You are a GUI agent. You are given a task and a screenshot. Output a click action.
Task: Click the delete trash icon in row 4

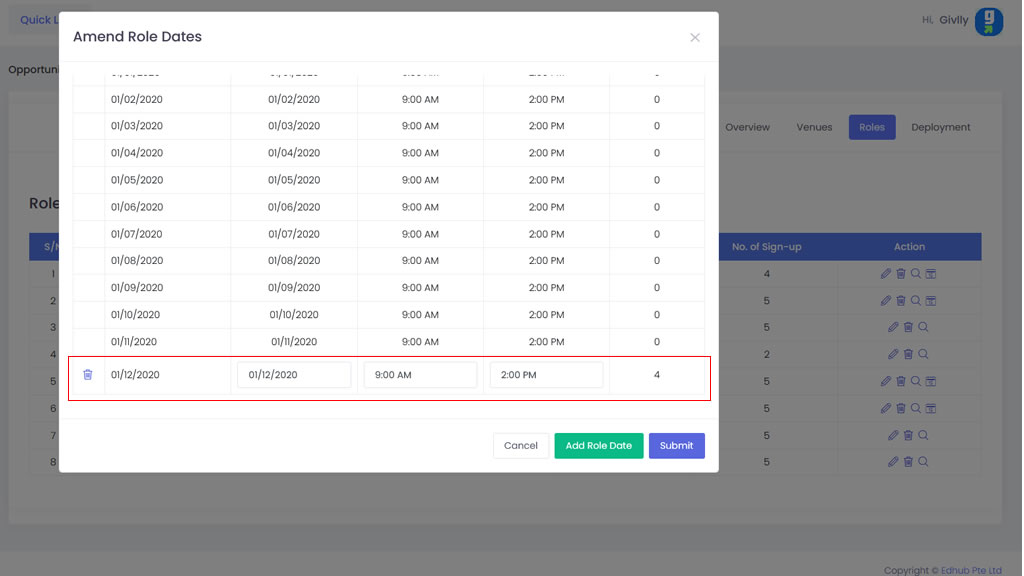(908, 355)
